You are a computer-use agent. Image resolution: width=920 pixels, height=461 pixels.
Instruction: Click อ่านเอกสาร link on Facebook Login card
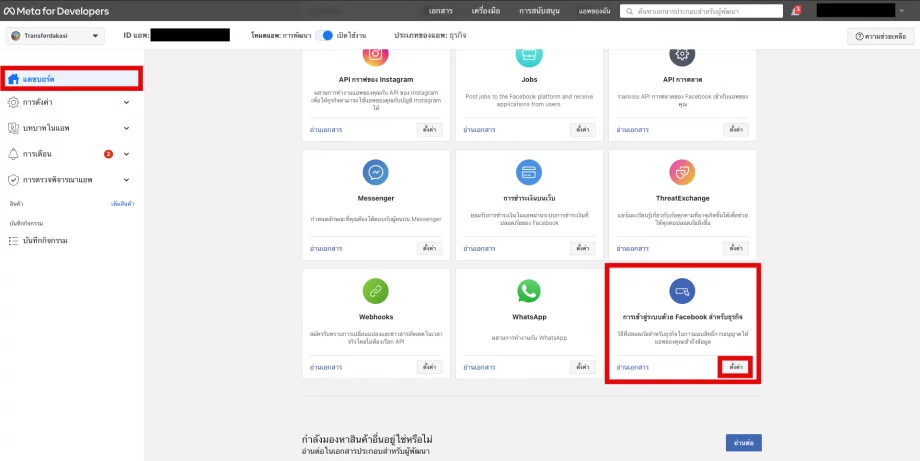(x=632, y=368)
